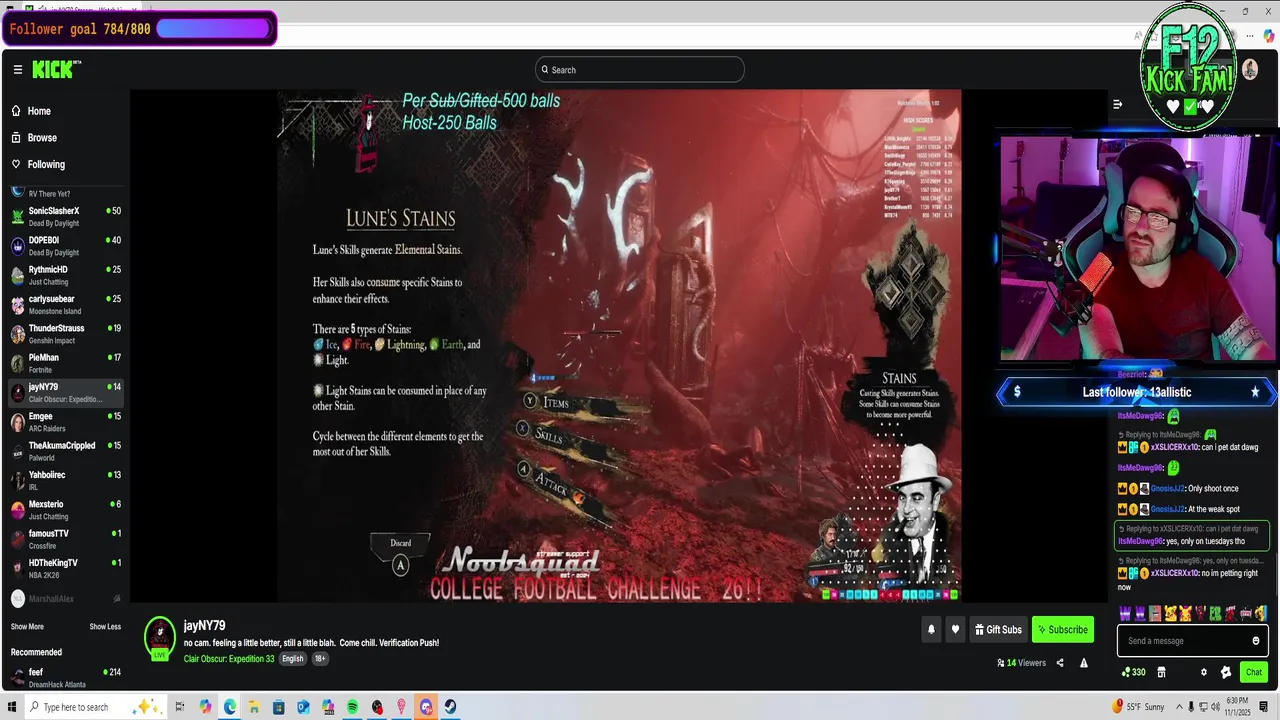The width and height of the screenshot is (1280, 720).
Task: Open the emote picker in message box
Action: (x=1256, y=641)
